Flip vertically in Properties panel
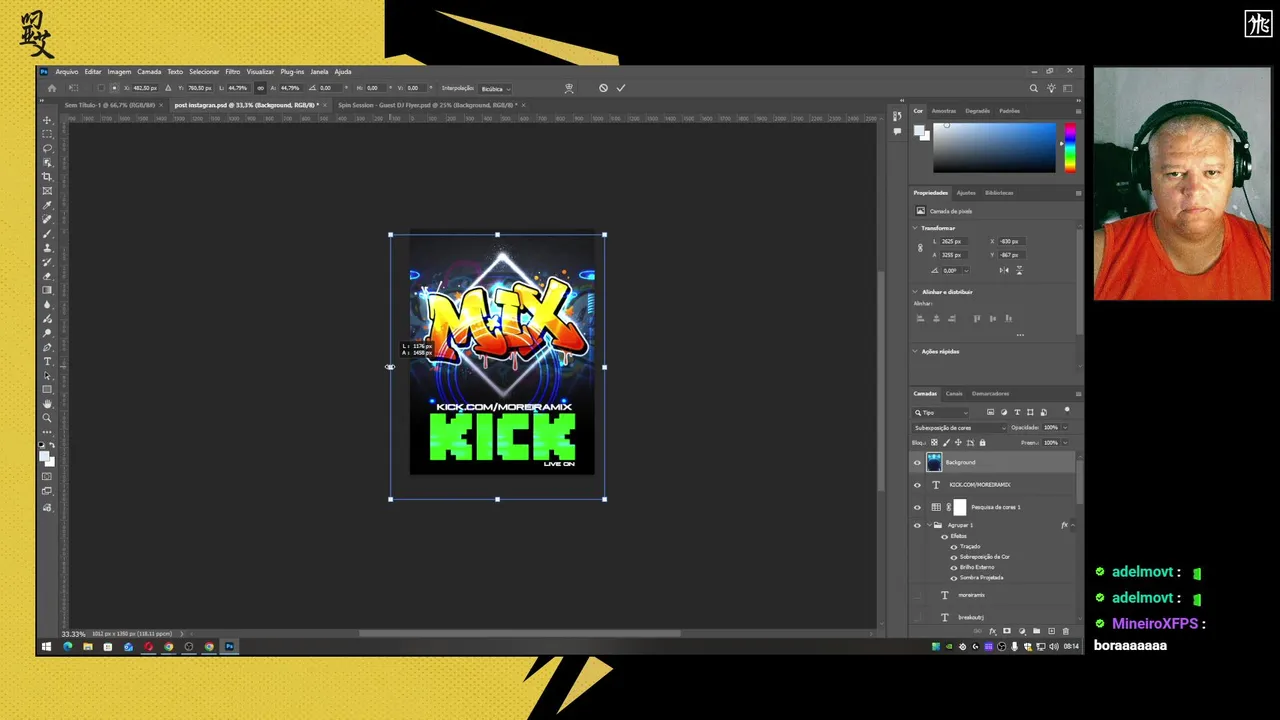The image size is (1280, 720). coord(1018,270)
